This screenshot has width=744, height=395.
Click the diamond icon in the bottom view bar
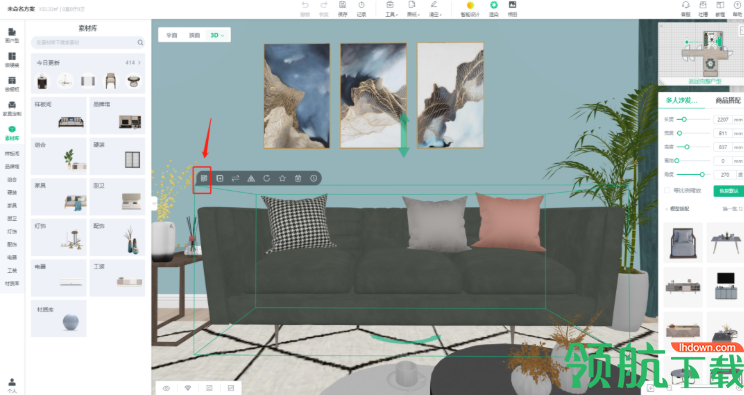(x=188, y=388)
